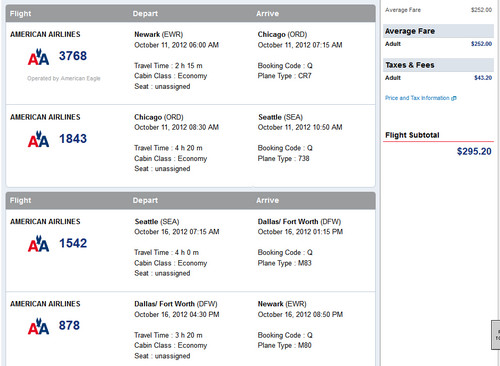This screenshot has height=366, width=500.
Task: Click the Operated by American Eagle text
Action: pyautogui.click(x=64, y=79)
